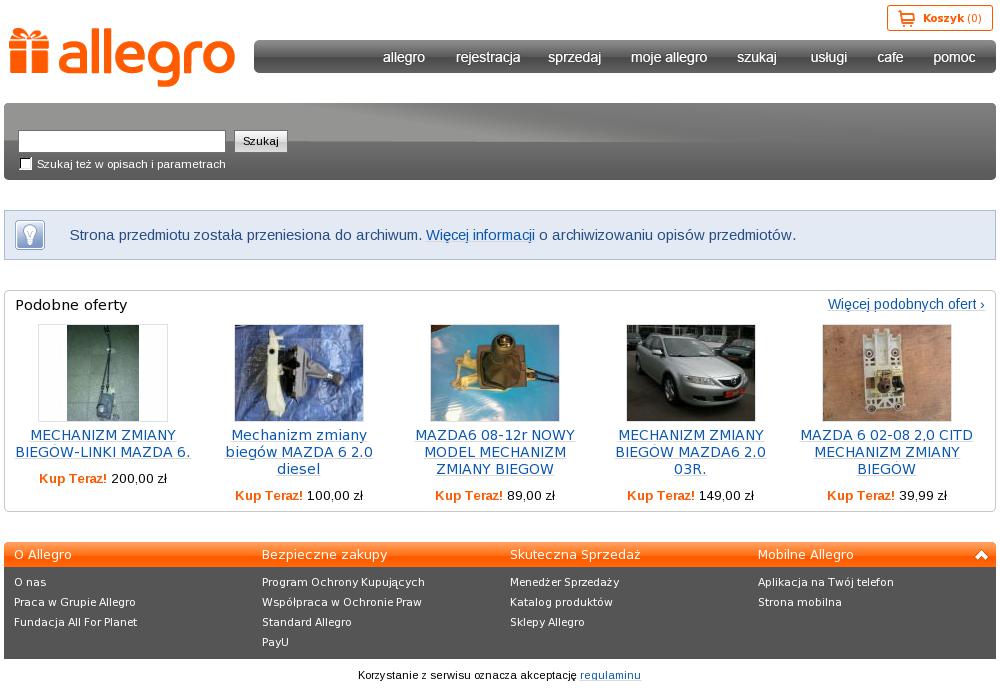Click the 39,99 zł price text
The width and height of the screenshot is (1000, 695).
coord(923,496)
